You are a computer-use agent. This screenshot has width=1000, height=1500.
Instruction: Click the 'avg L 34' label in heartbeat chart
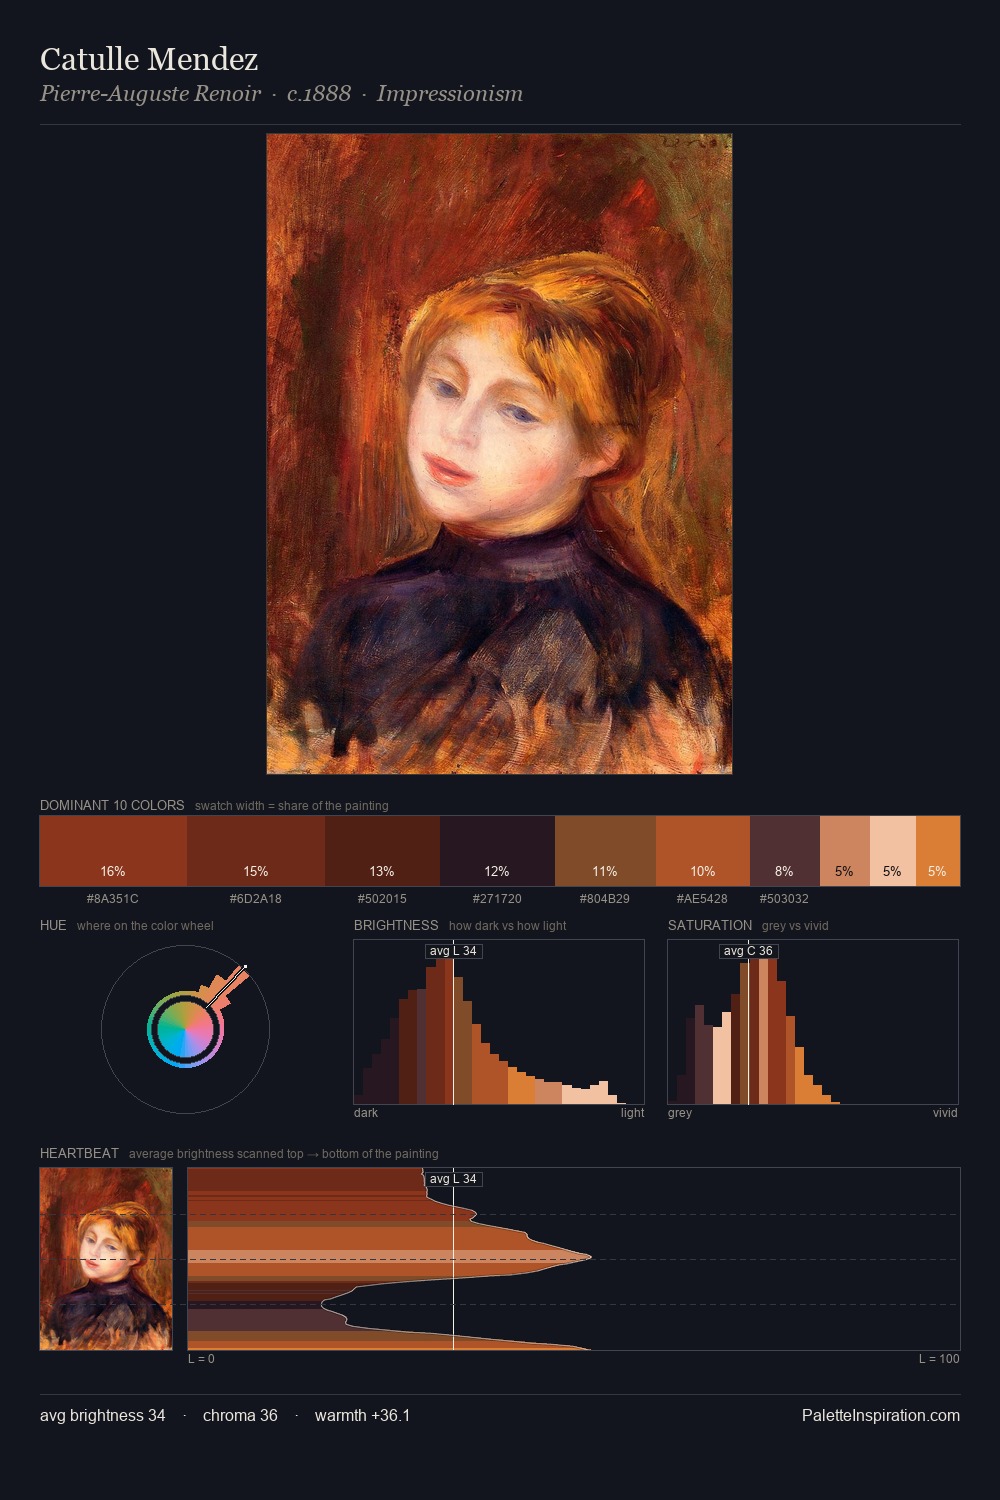pos(453,1179)
